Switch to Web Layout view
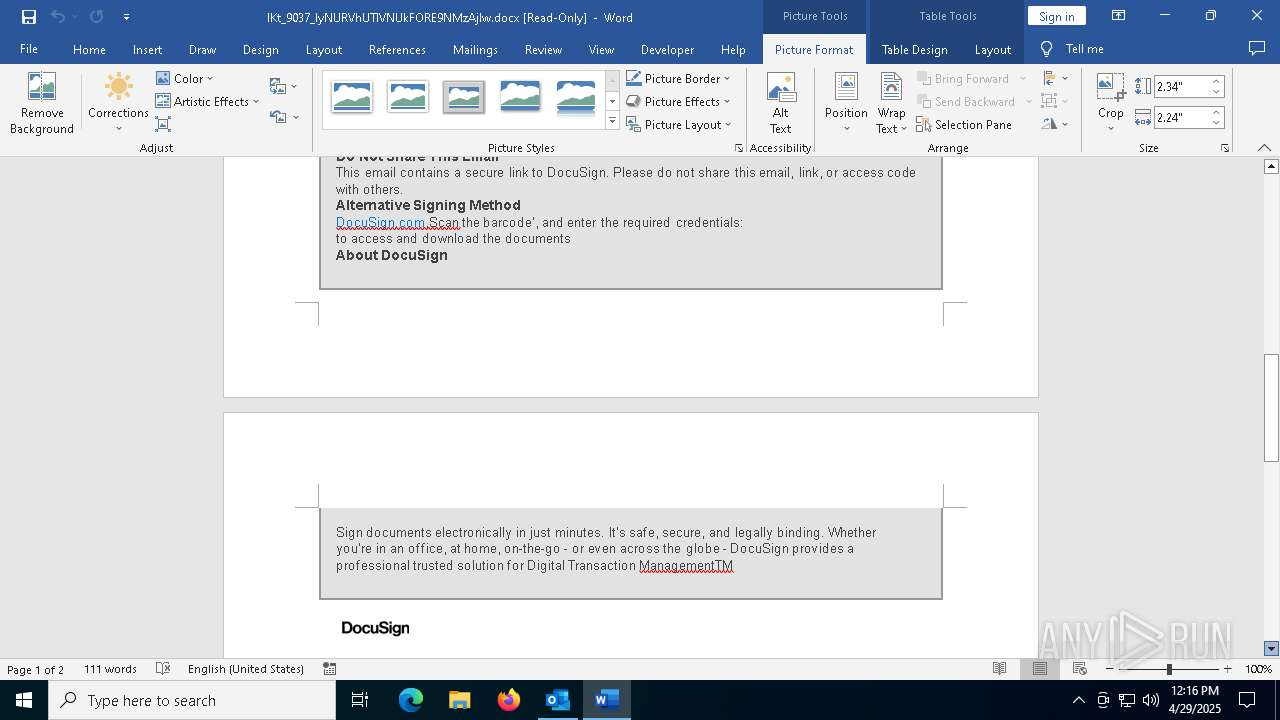 tap(1079, 669)
